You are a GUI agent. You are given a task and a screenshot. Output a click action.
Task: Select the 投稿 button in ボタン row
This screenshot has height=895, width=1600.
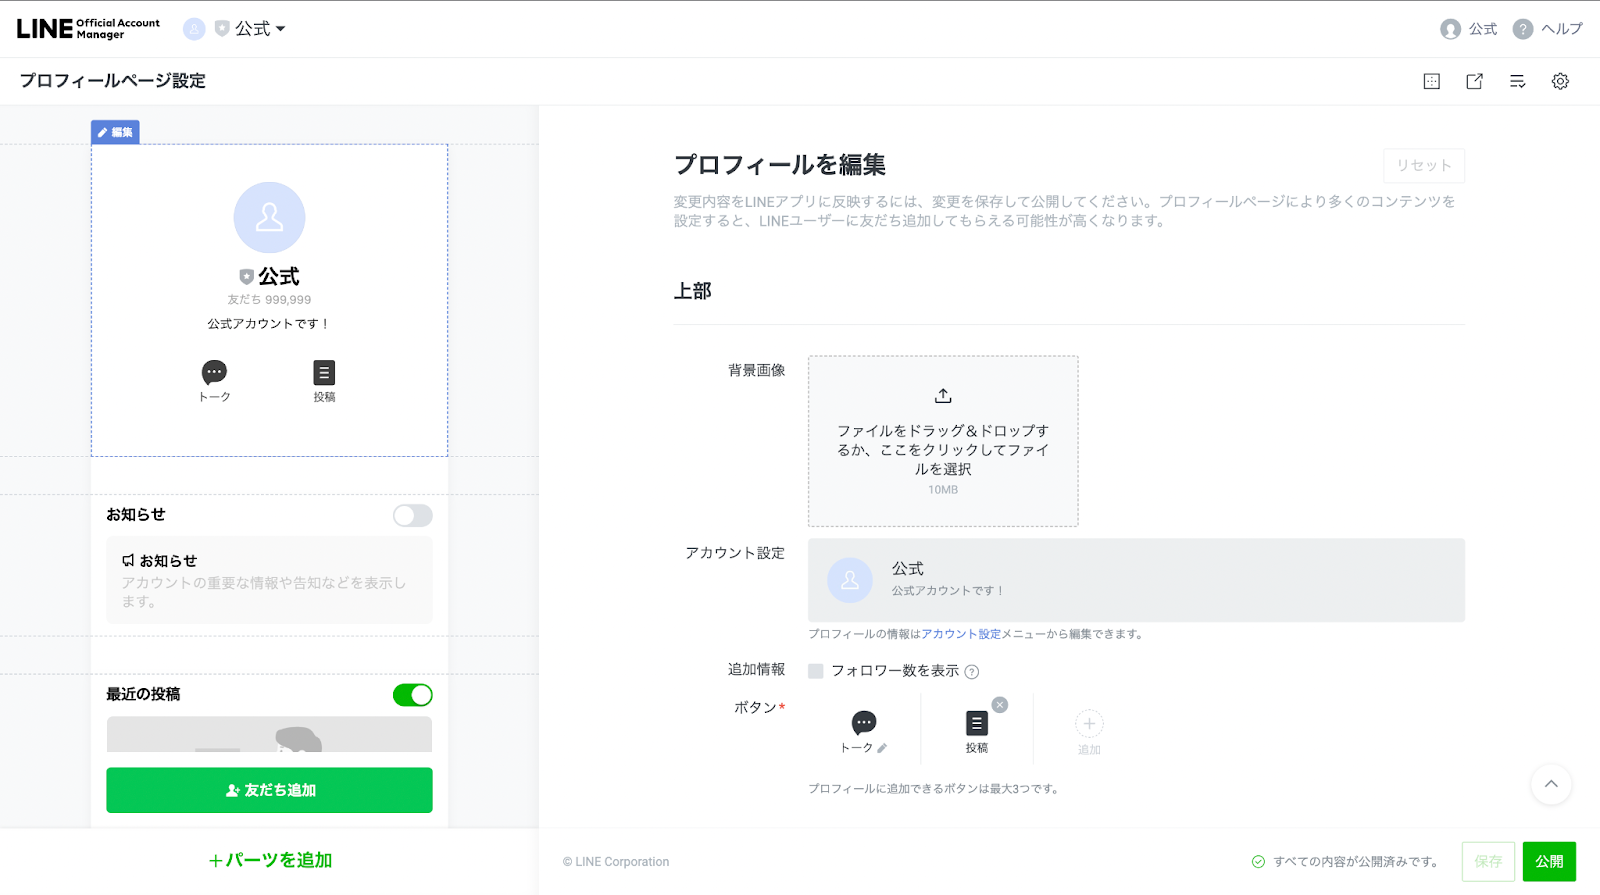click(977, 731)
